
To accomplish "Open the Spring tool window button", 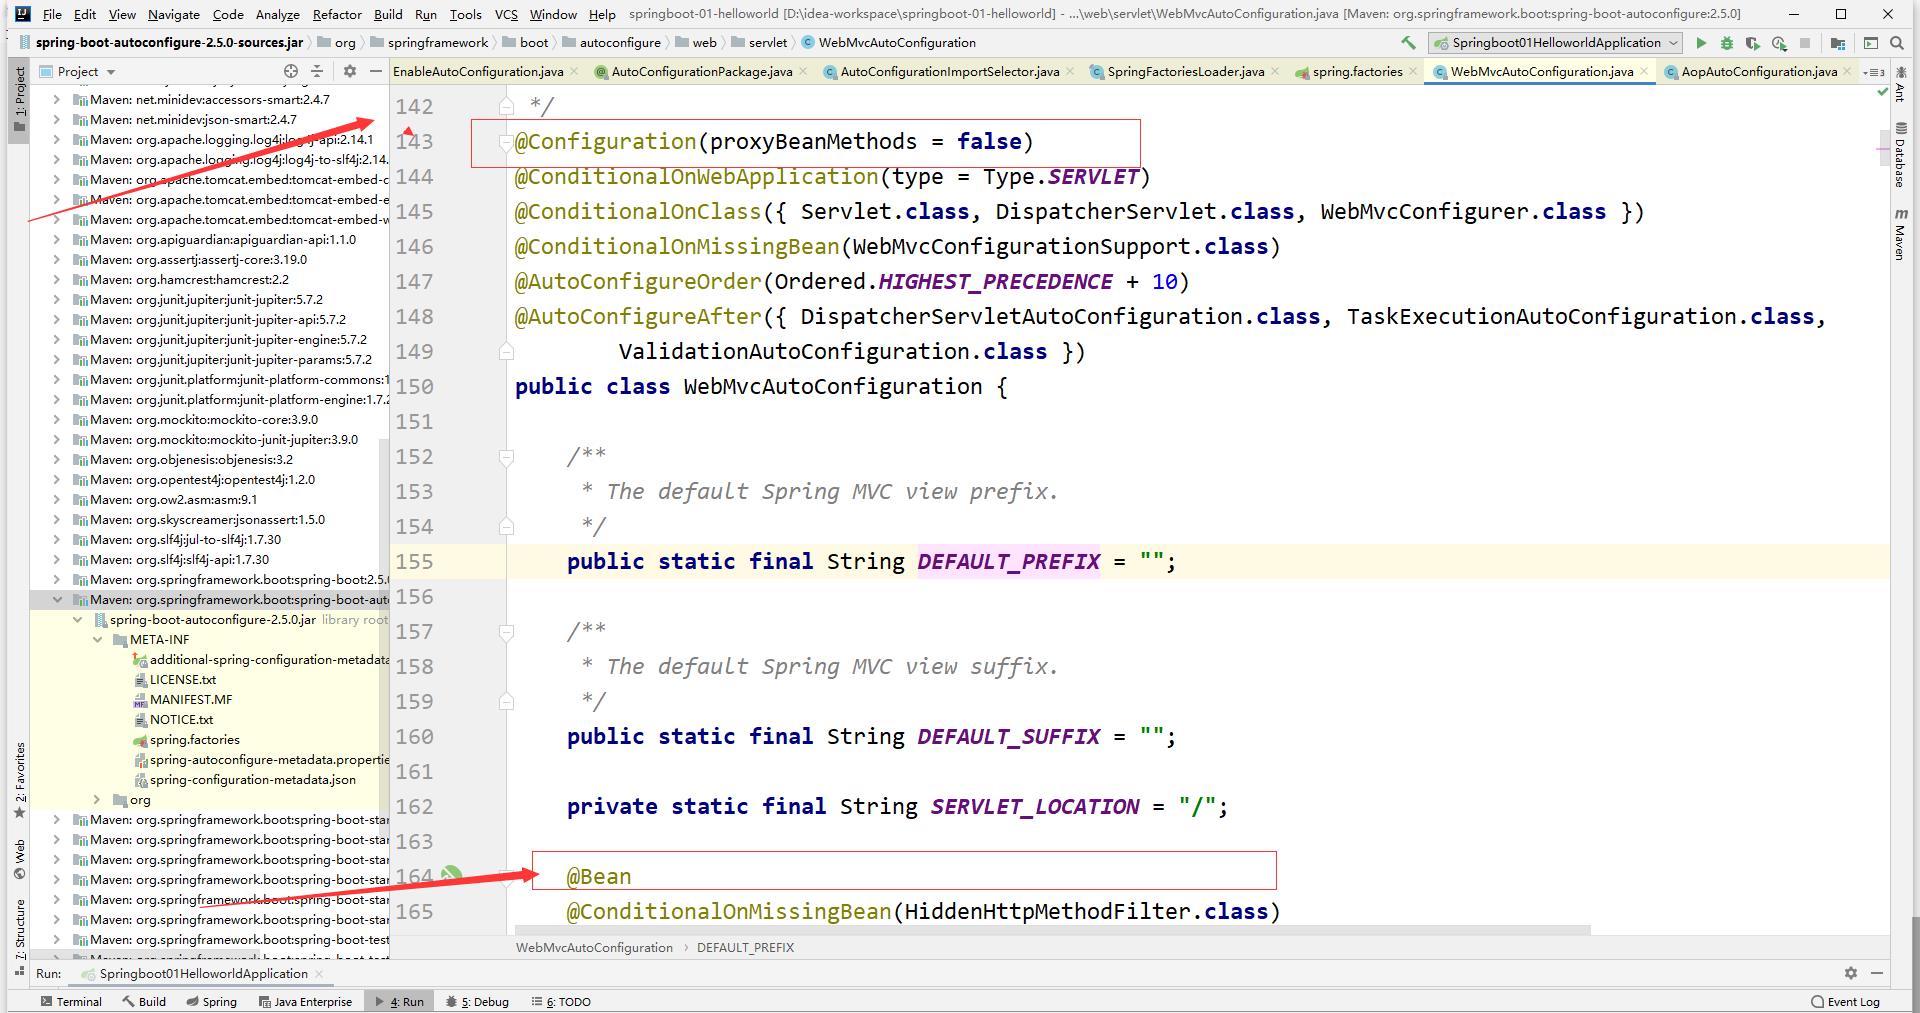I will pos(211,1001).
